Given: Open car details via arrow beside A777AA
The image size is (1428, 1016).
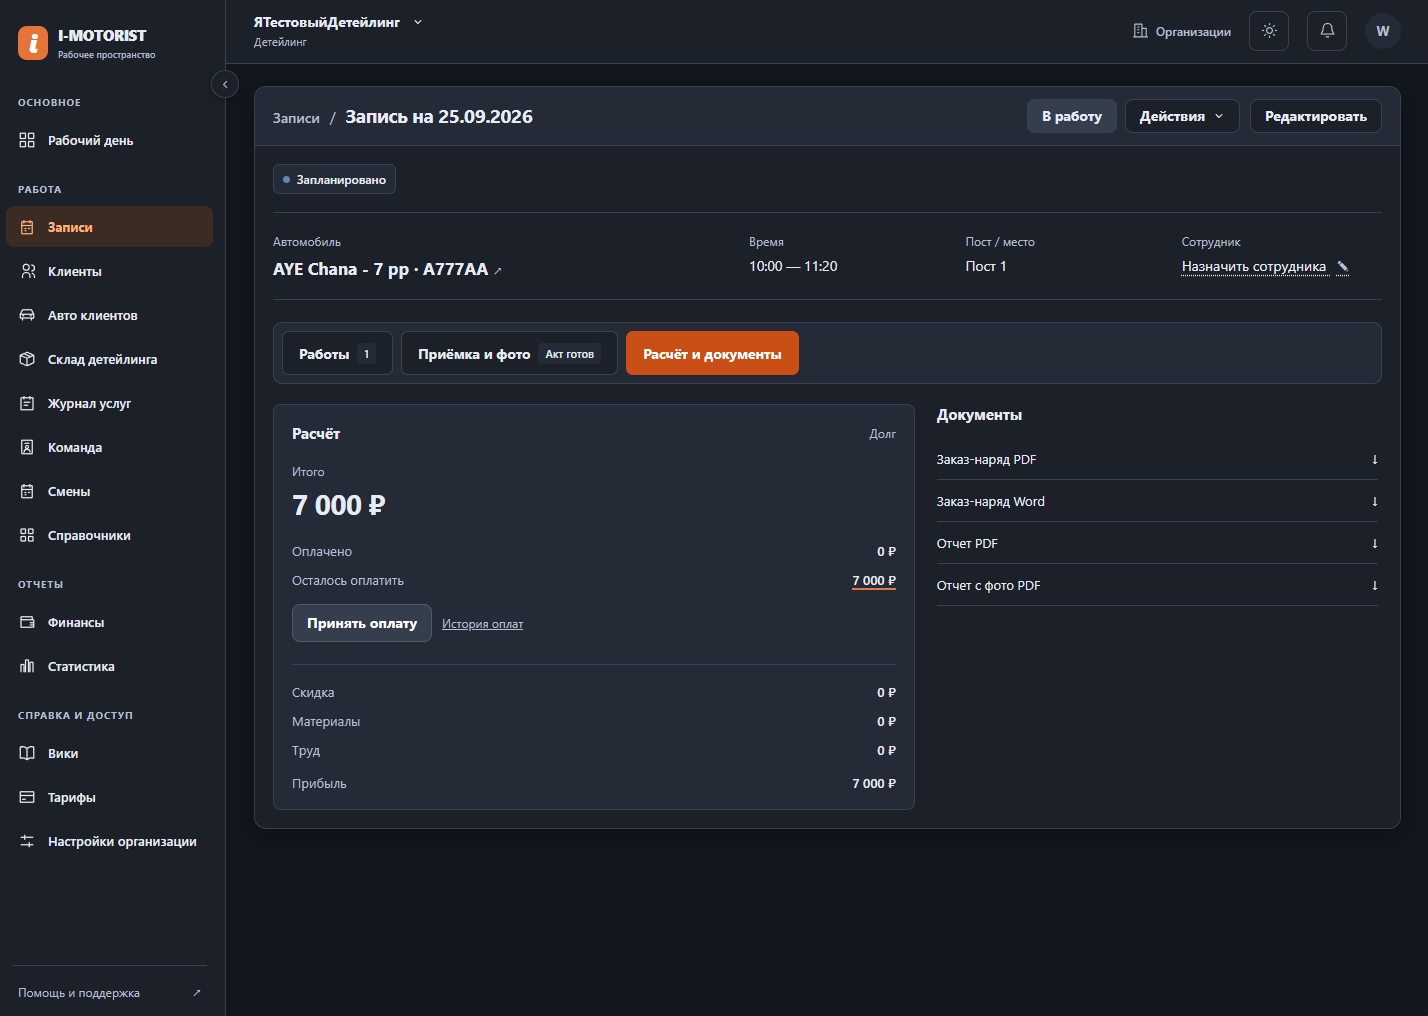Looking at the screenshot, I should 498,271.
